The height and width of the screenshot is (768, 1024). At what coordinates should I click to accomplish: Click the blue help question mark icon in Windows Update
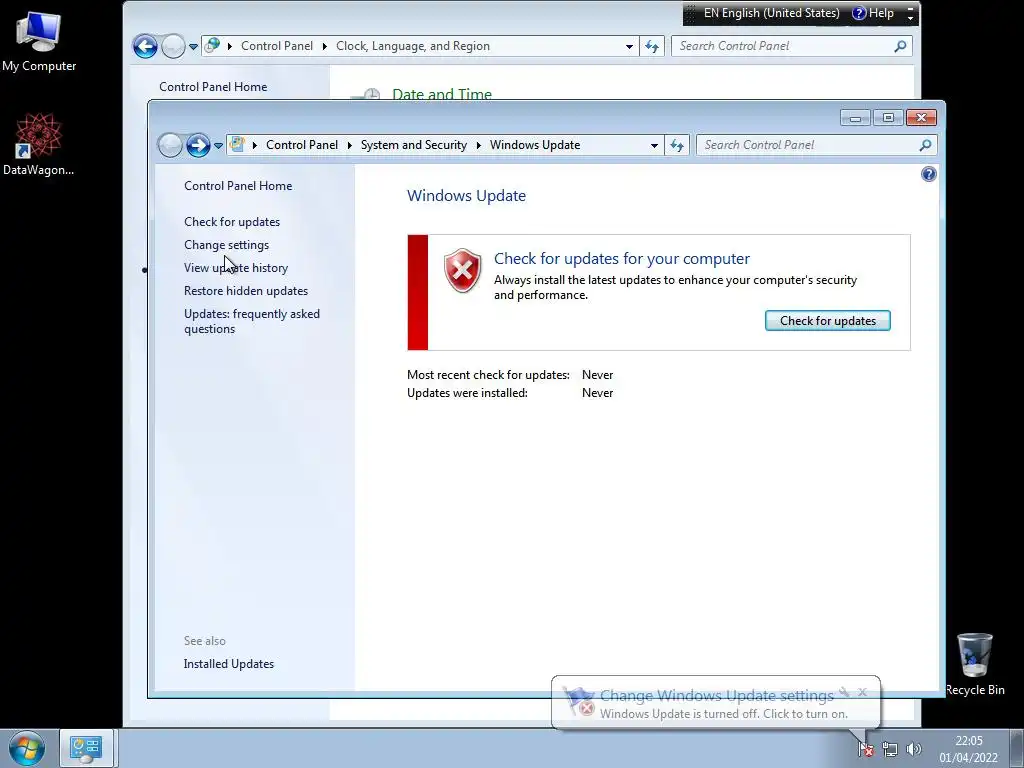click(928, 174)
